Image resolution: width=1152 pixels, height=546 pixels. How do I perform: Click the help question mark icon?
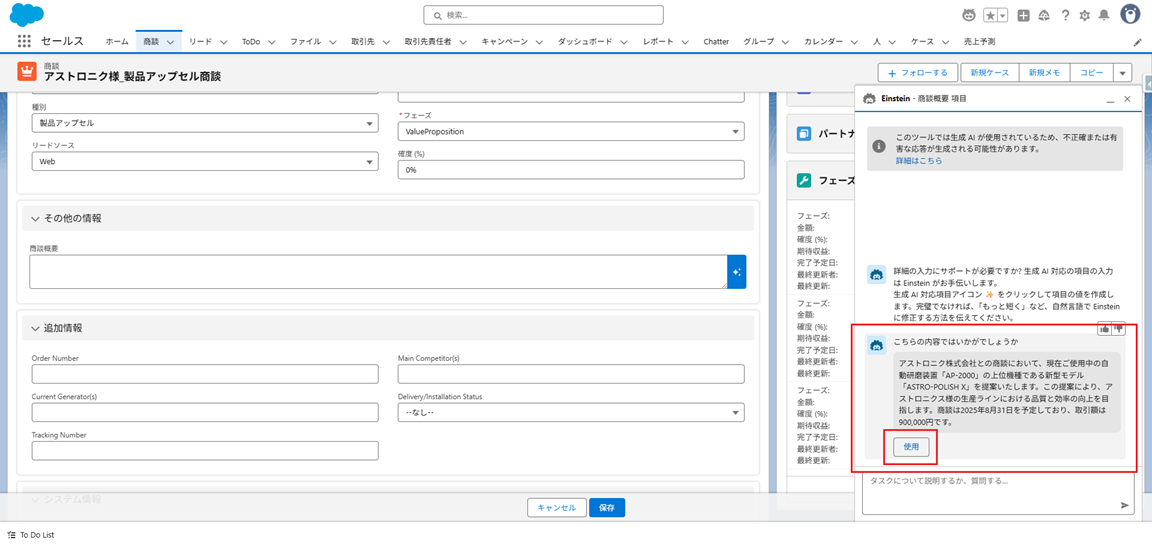click(x=1066, y=15)
